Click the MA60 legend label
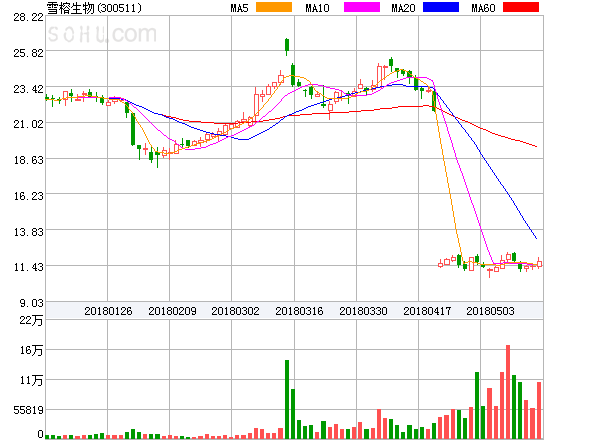 pos(483,8)
